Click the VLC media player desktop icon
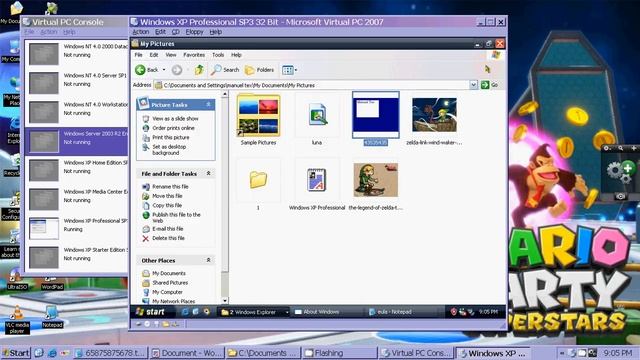This screenshot has width=640, height=360. [x=17, y=319]
